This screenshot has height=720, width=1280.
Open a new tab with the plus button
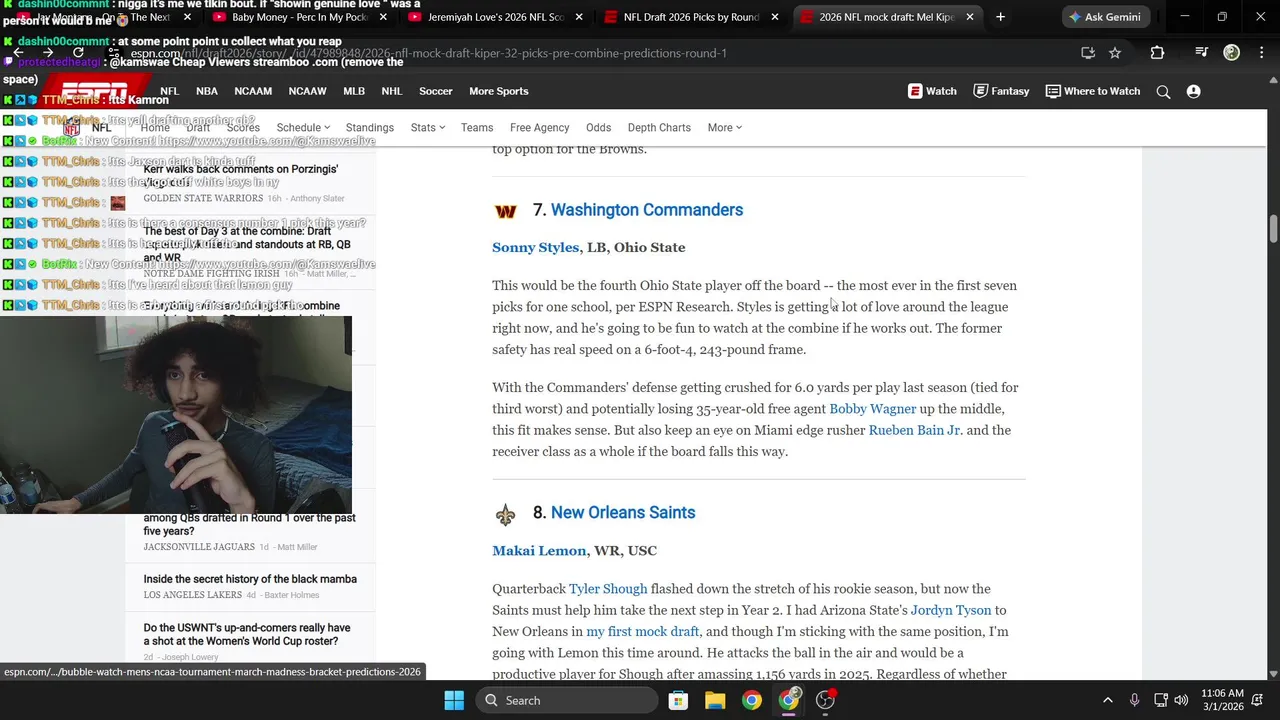tap(1000, 17)
